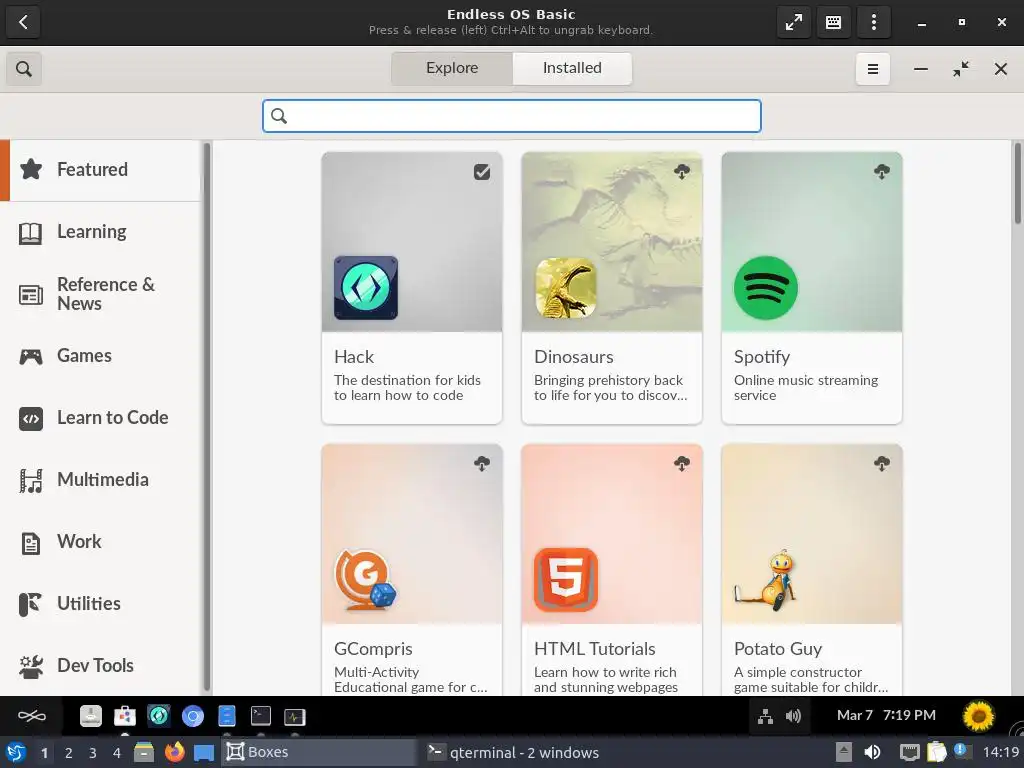Open the terminal icon in Endless taskbar

(x=261, y=716)
